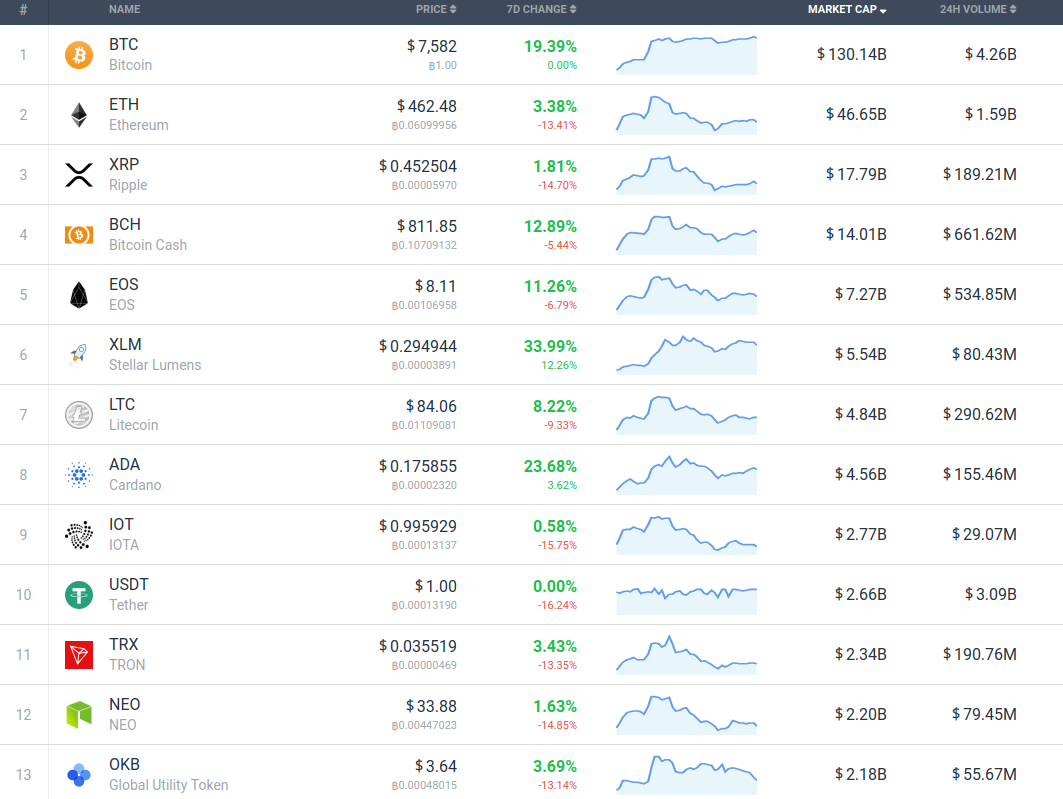The height and width of the screenshot is (799, 1063).
Task: Open the BCH coin link
Action: click(x=125, y=224)
